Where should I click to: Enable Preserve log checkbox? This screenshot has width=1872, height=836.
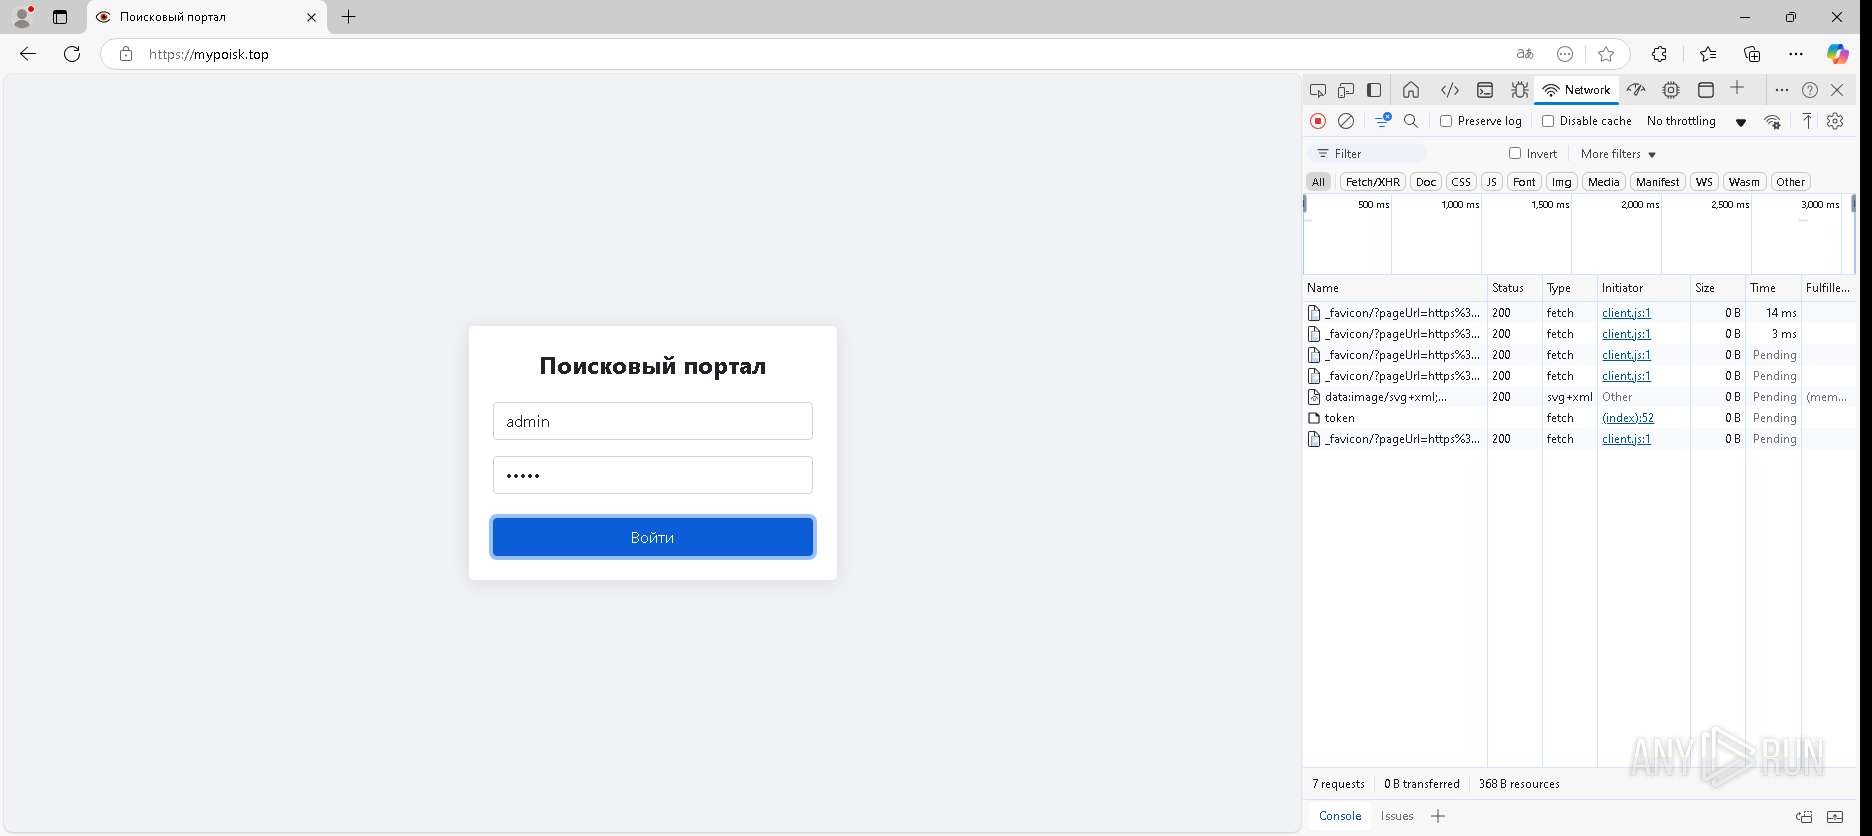pyautogui.click(x=1446, y=121)
